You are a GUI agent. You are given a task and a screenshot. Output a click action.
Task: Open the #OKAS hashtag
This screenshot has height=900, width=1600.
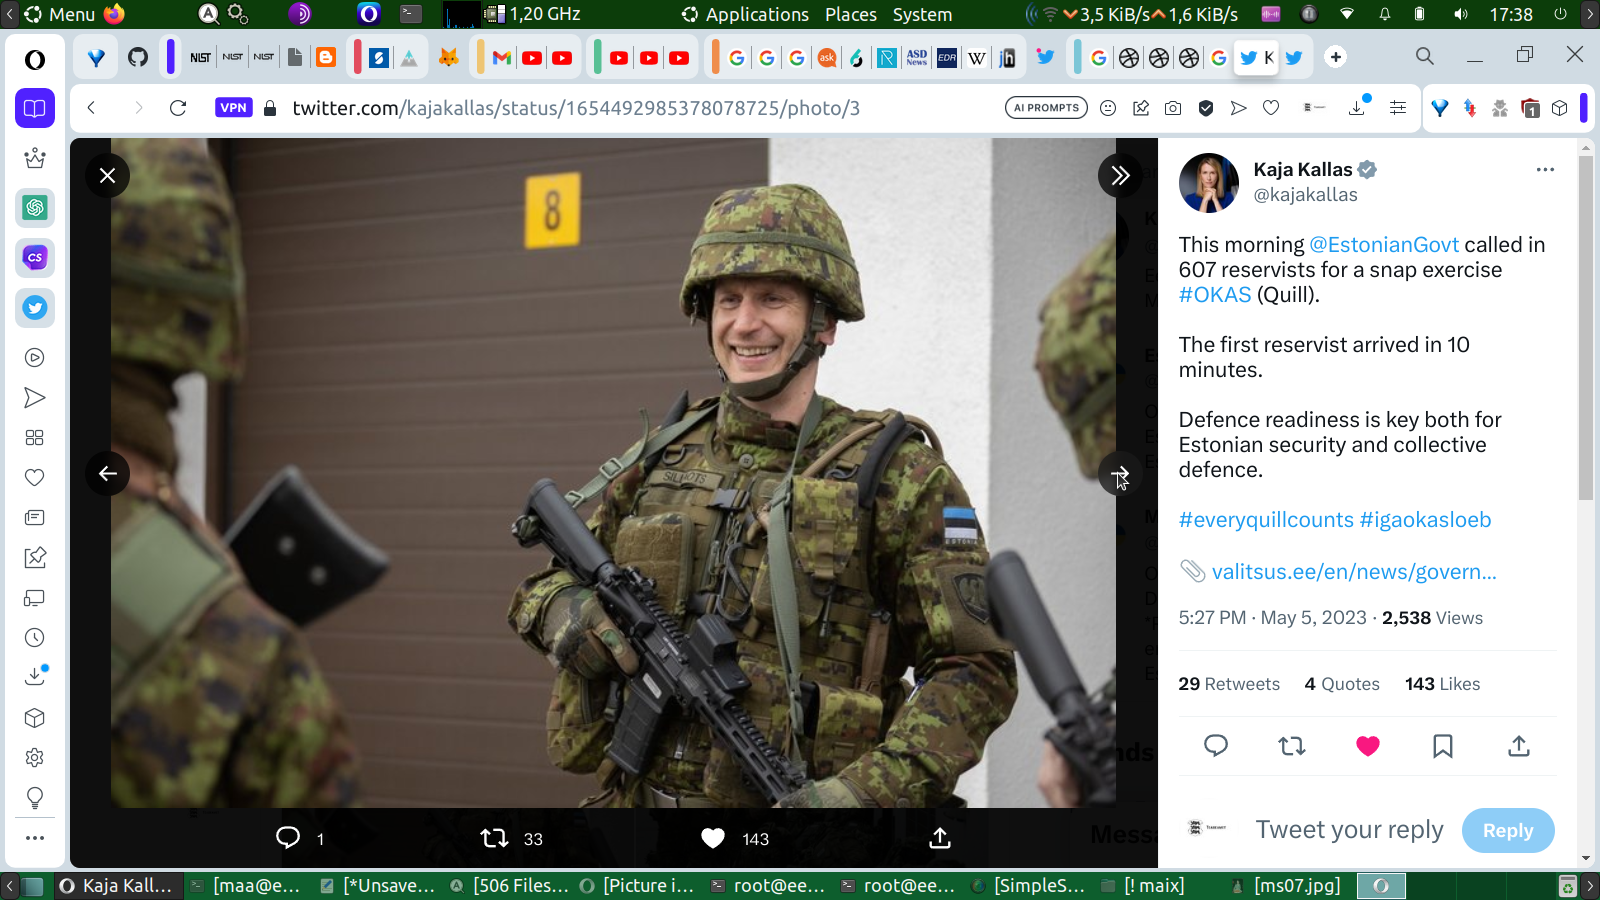tap(1215, 295)
